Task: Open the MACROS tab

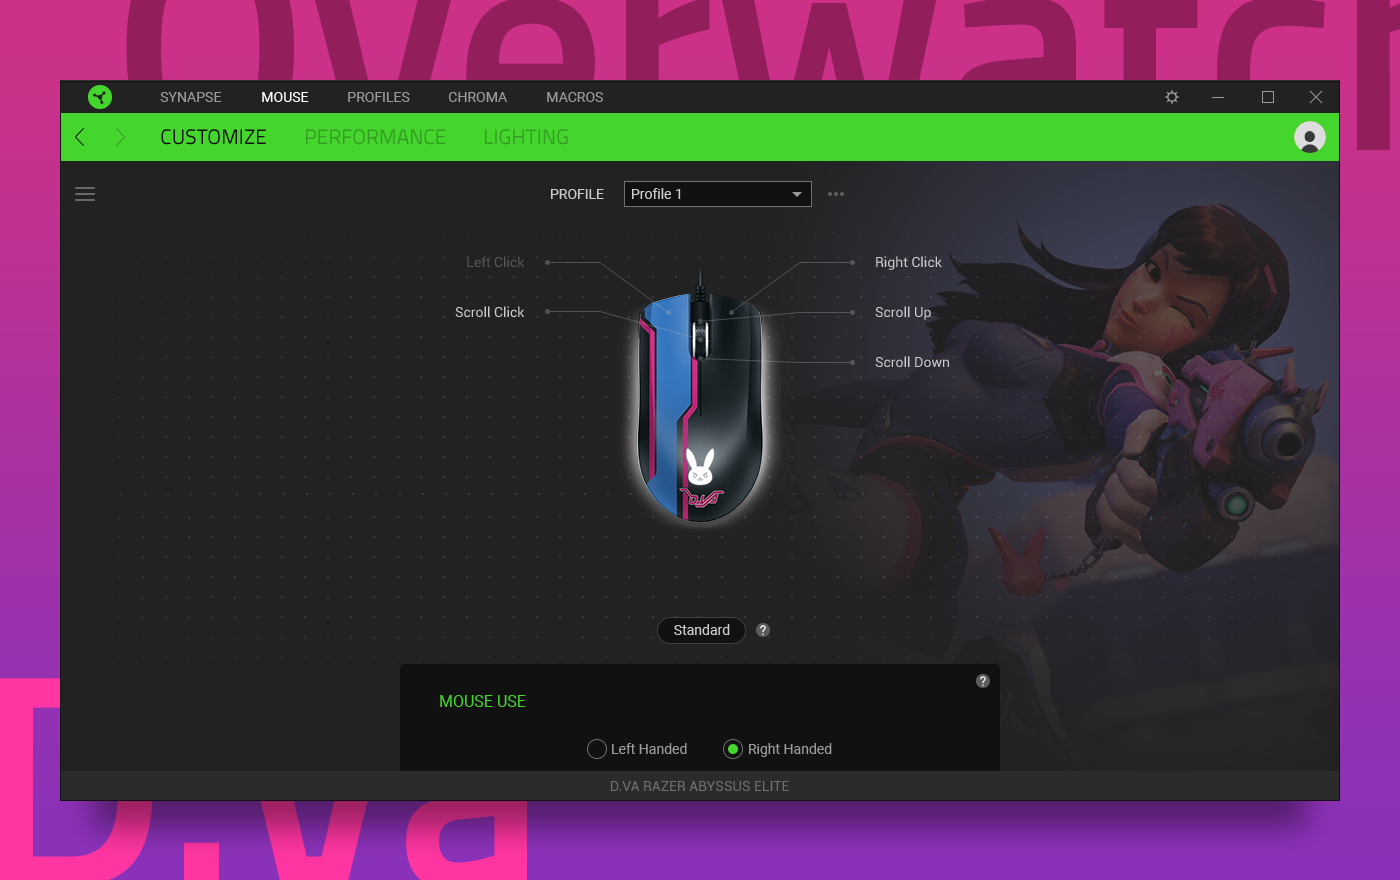Action: pos(575,97)
